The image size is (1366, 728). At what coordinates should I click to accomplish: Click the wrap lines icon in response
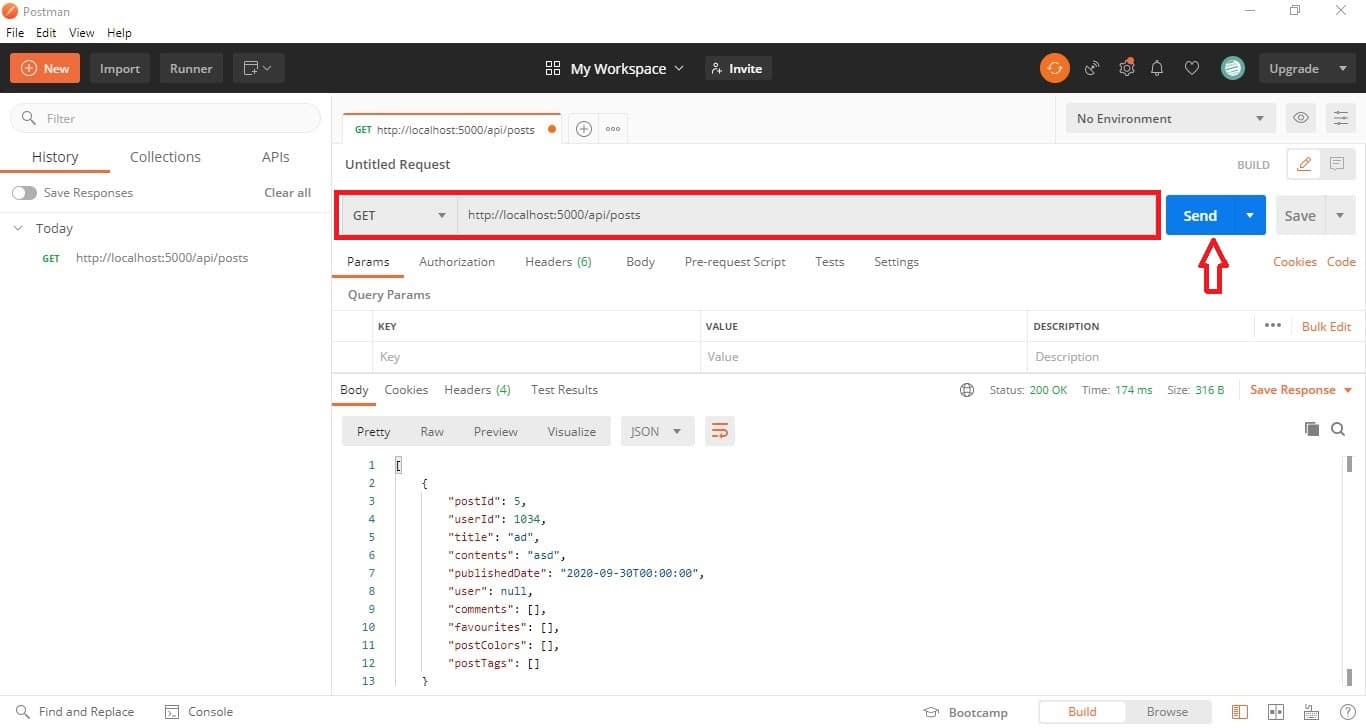pos(720,431)
